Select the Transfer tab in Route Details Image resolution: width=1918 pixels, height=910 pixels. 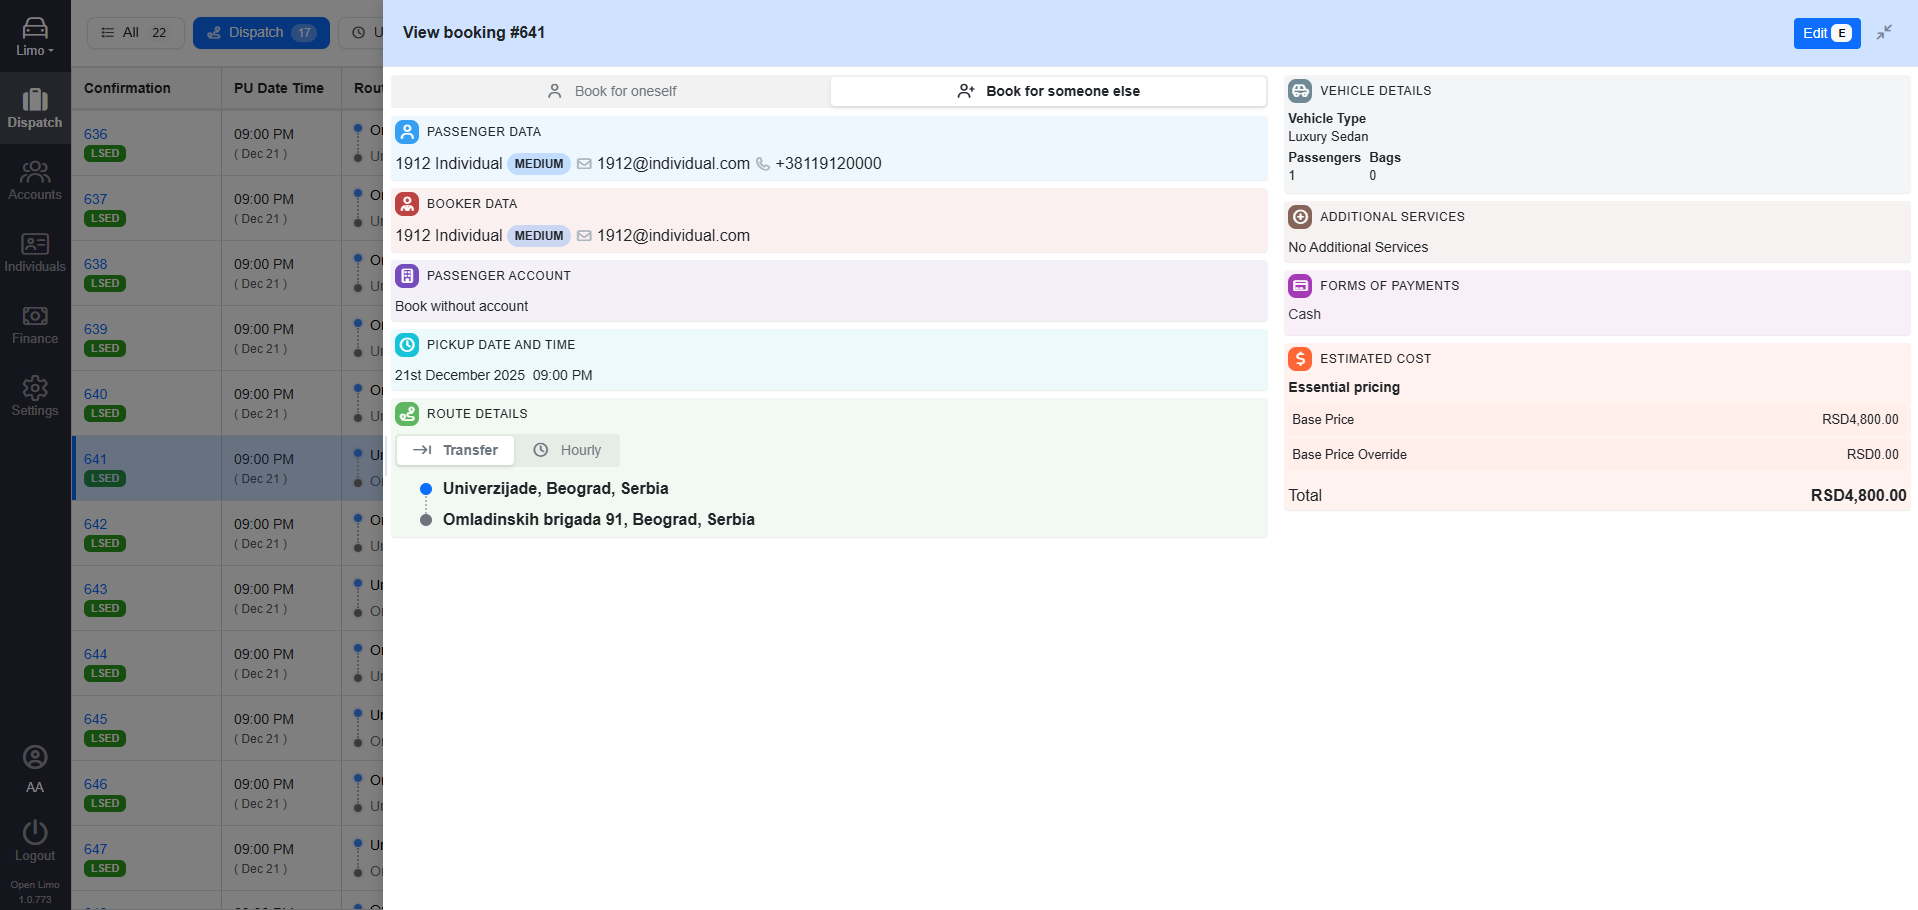[x=455, y=450]
